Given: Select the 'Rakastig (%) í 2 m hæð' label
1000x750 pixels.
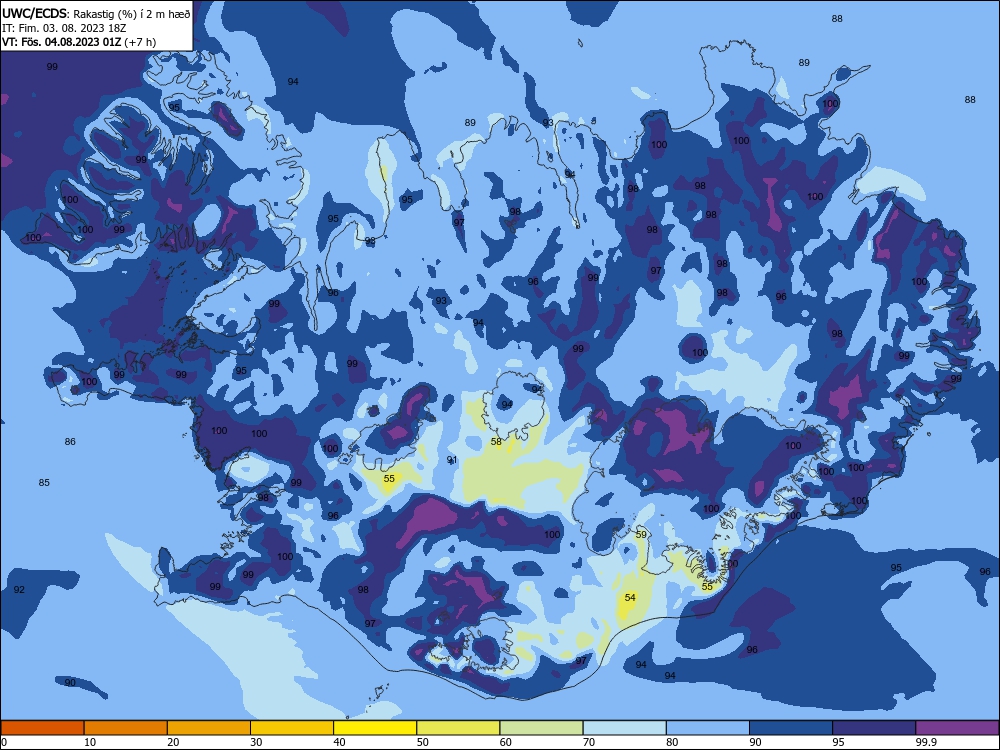Looking at the screenshot, I should point(132,14).
